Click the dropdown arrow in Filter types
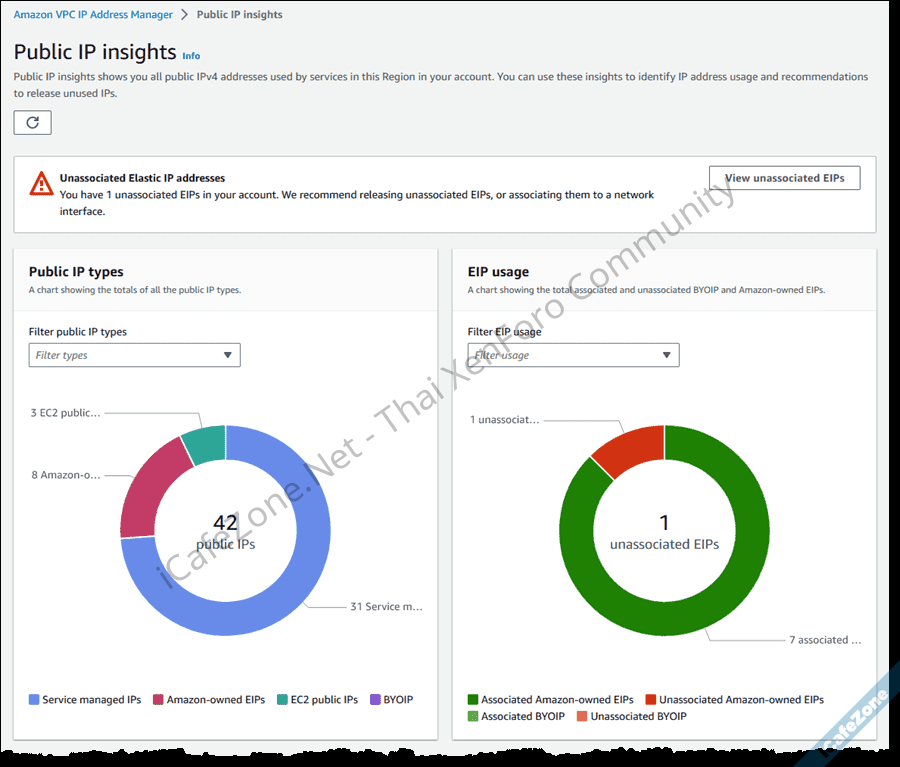 (x=227, y=355)
